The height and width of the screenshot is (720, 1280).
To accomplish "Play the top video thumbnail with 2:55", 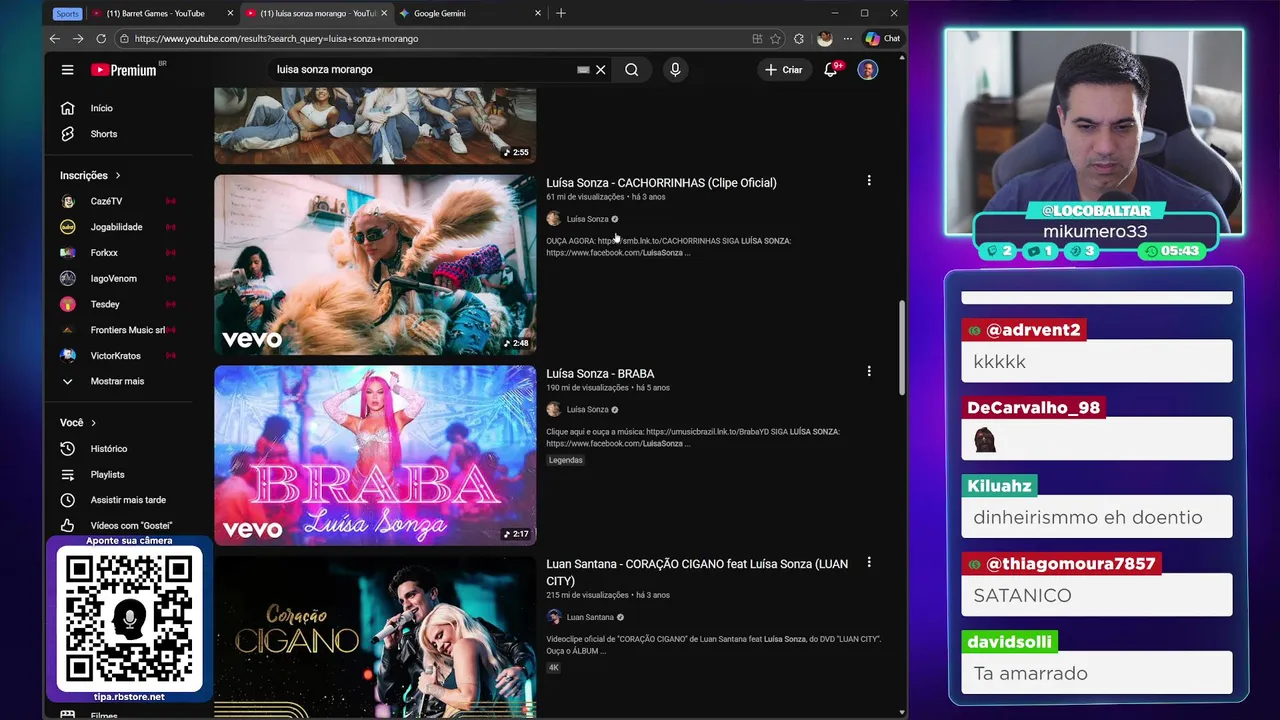I will tap(375, 126).
